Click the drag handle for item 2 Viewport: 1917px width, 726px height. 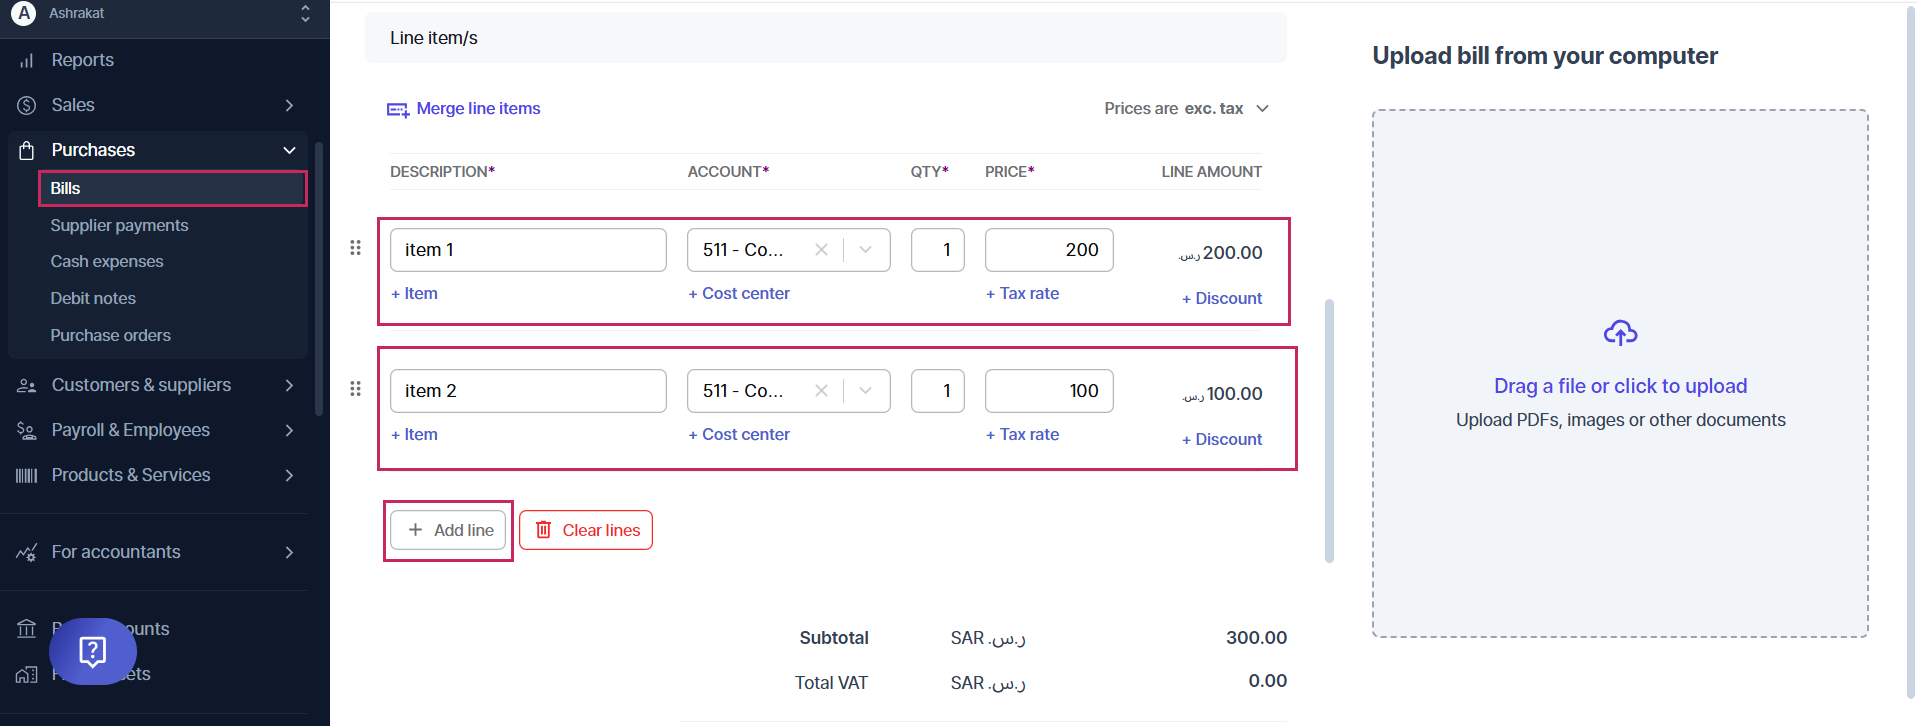click(x=355, y=389)
